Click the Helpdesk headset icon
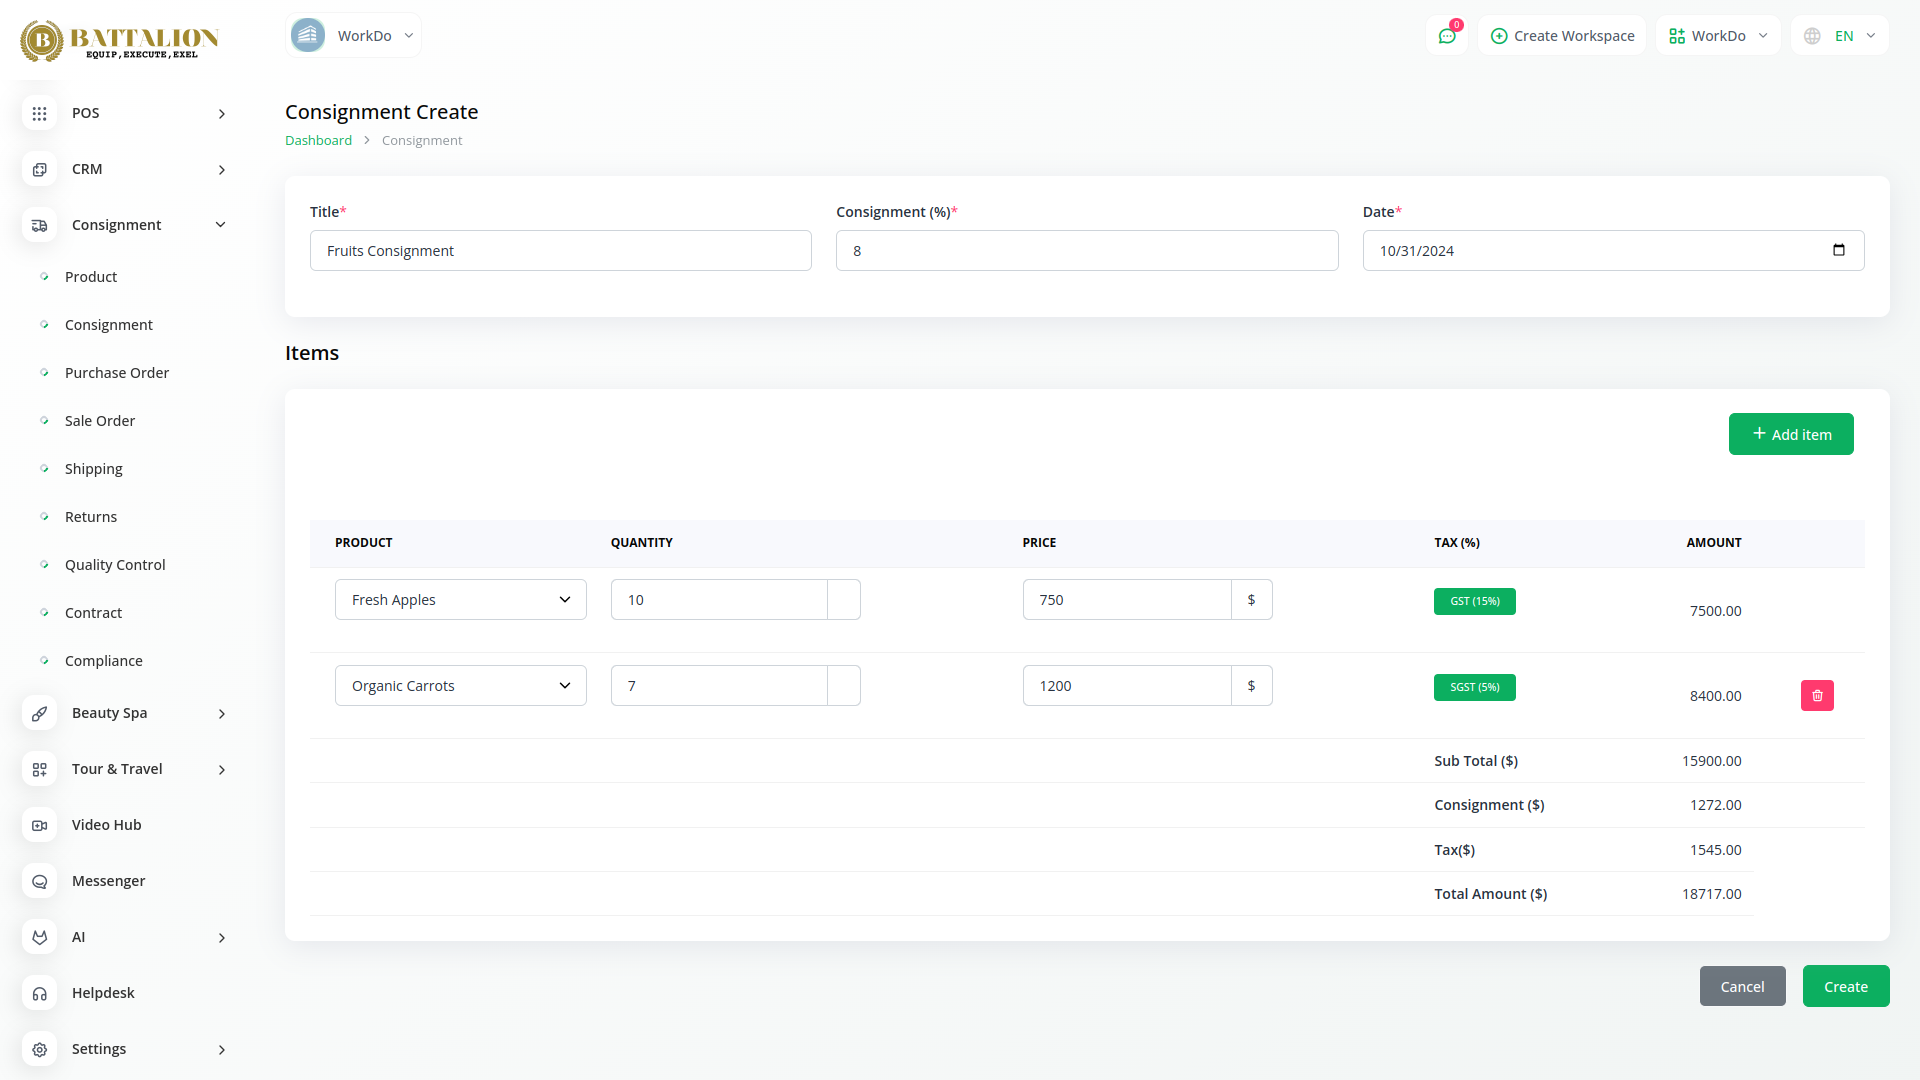The height and width of the screenshot is (1080, 1920). click(39, 993)
